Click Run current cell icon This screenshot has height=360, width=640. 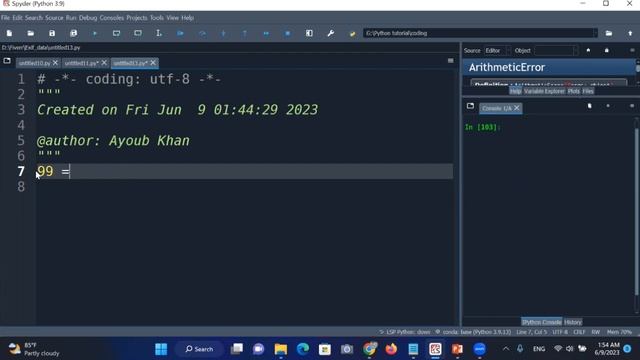coord(116,33)
